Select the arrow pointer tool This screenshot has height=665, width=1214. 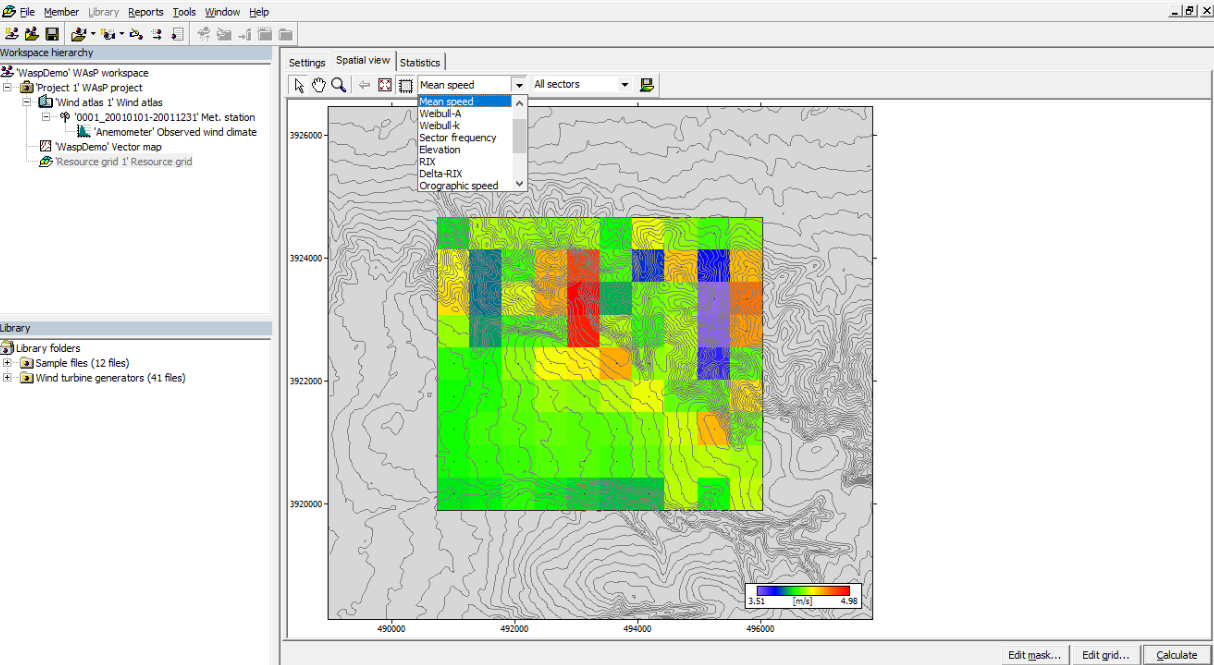pos(298,85)
